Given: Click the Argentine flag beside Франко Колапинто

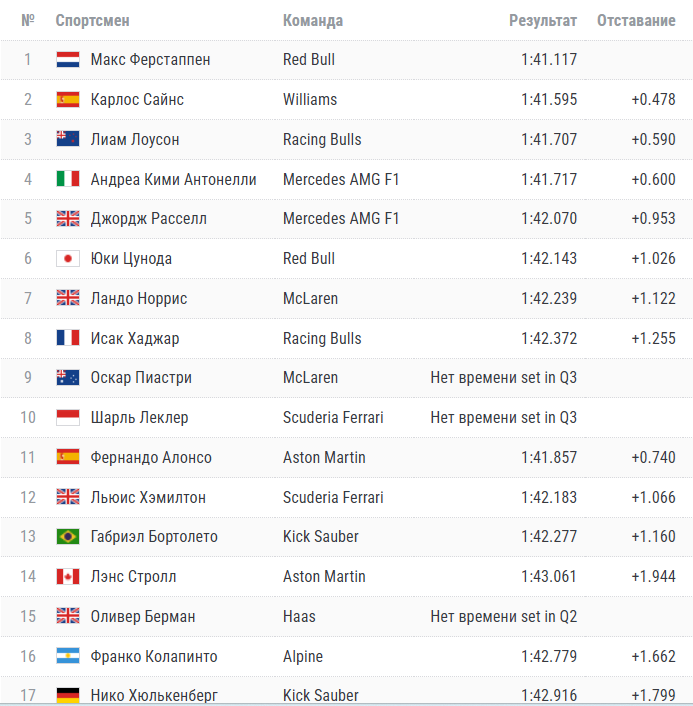Looking at the screenshot, I should (x=68, y=656).
